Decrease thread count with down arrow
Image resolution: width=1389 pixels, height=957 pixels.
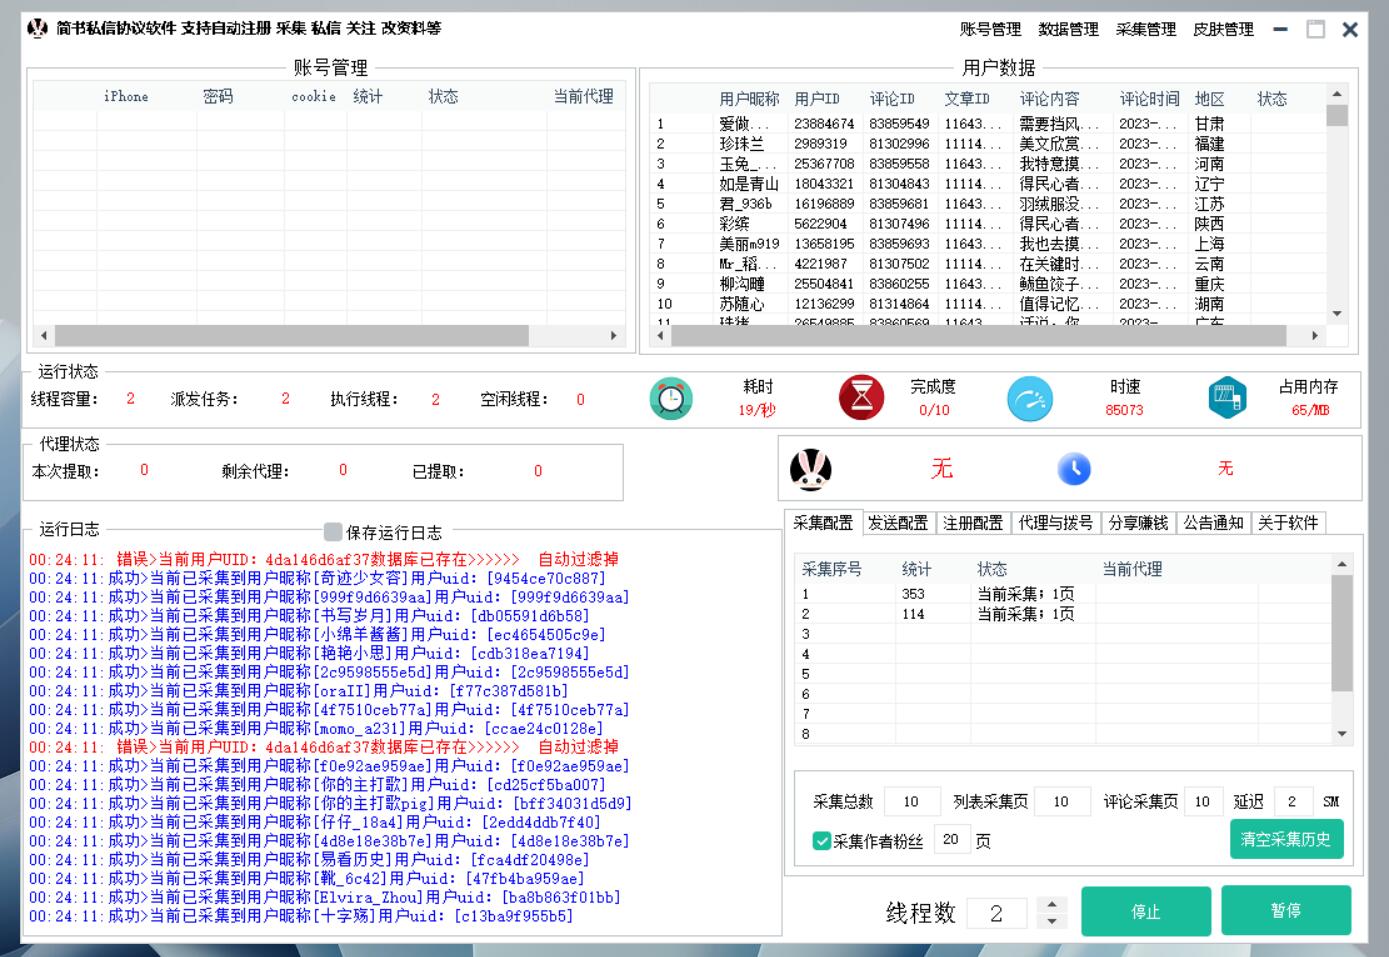[1051, 921]
